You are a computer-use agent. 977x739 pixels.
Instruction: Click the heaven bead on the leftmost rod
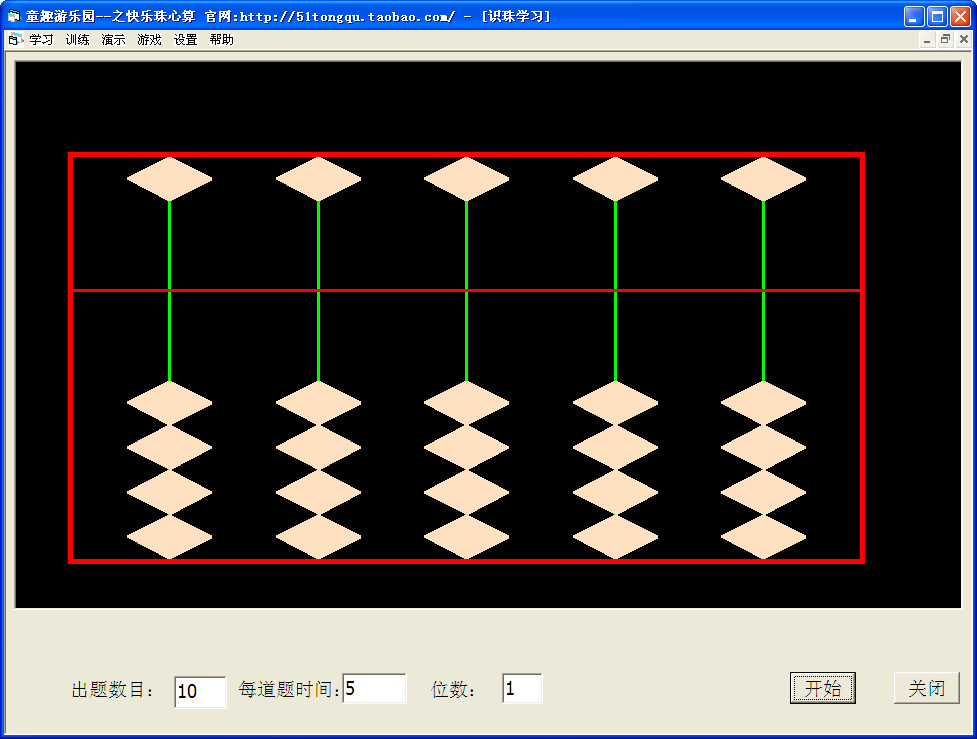pos(169,177)
